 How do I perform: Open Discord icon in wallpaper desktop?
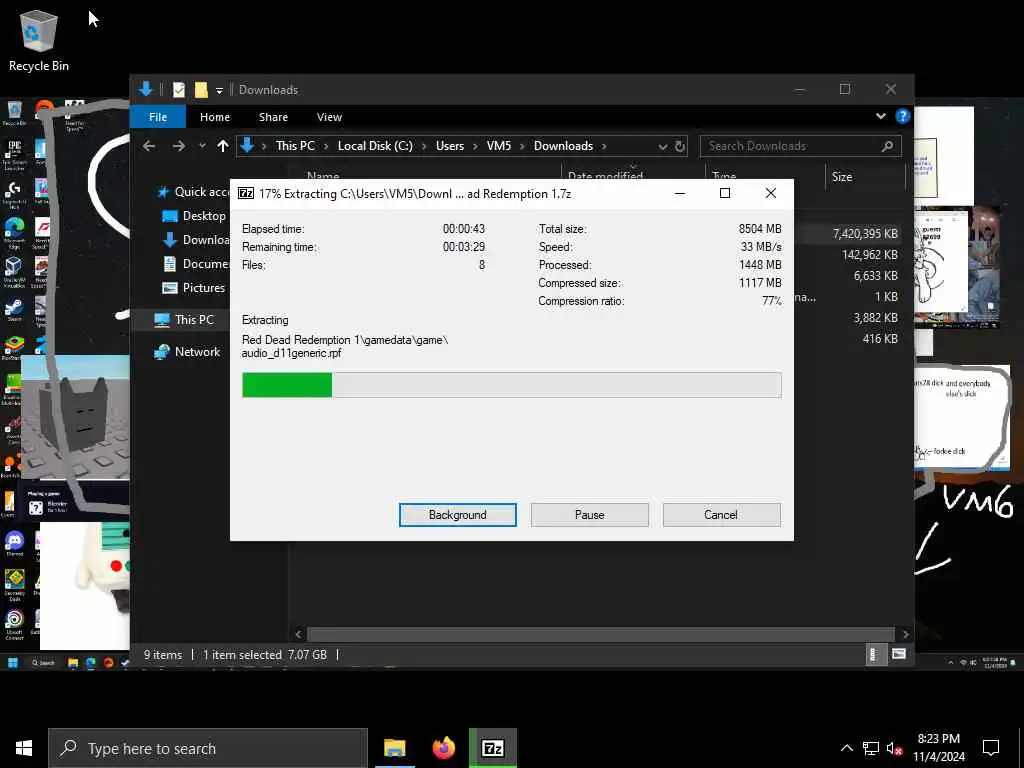14,541
